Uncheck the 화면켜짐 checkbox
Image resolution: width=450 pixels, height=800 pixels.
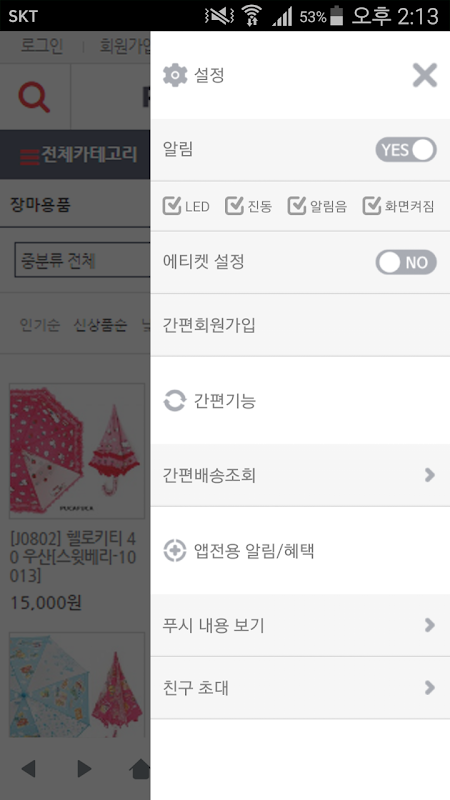coord(372,206)
